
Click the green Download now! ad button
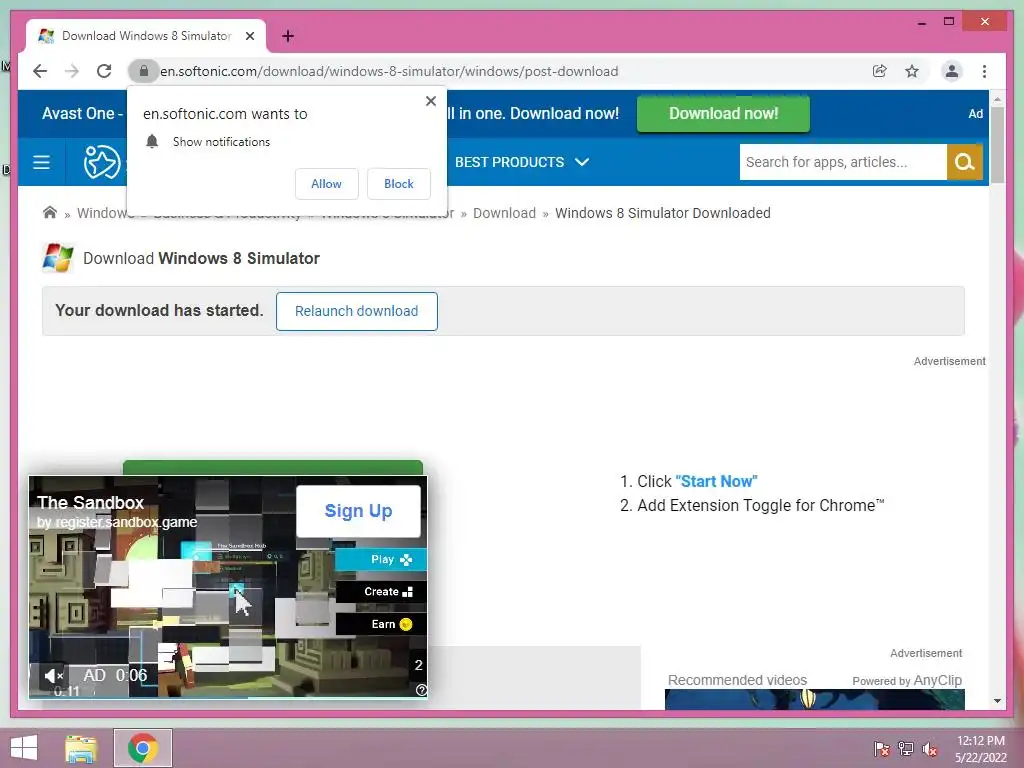pos(723,114)
